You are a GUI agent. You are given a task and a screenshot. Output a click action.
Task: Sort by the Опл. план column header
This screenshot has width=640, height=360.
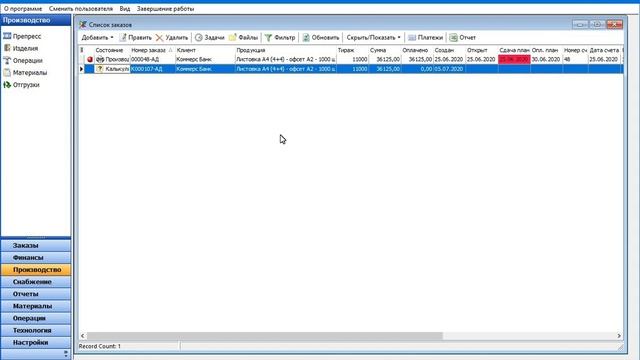point(547,50)
